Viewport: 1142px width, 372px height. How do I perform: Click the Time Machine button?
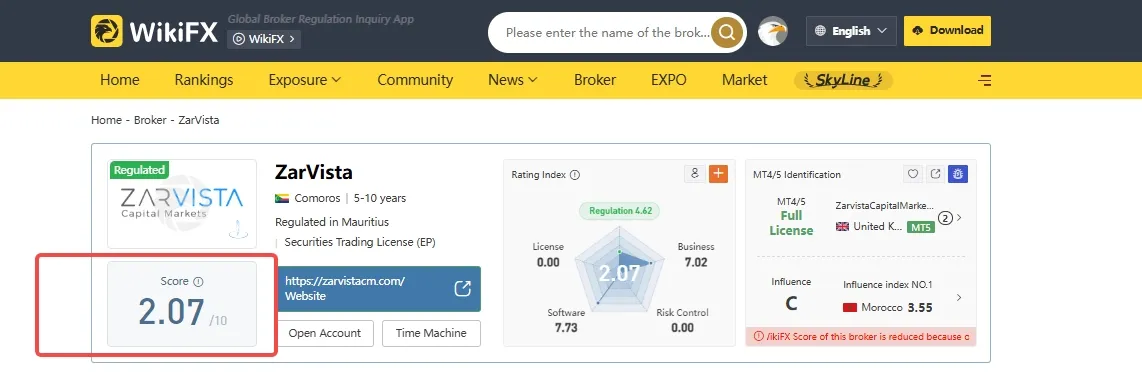431,333
